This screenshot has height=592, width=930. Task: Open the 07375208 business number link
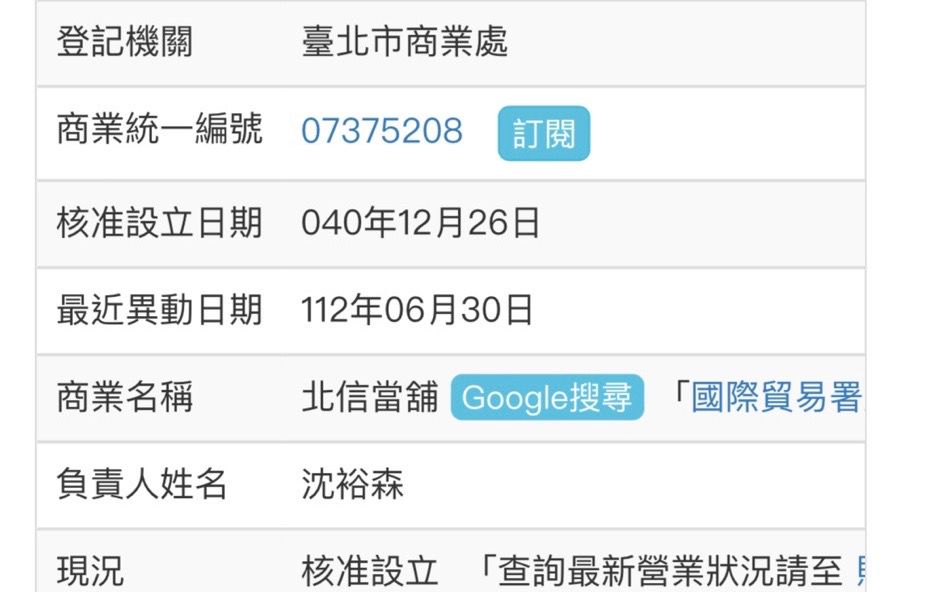(382, 132)
